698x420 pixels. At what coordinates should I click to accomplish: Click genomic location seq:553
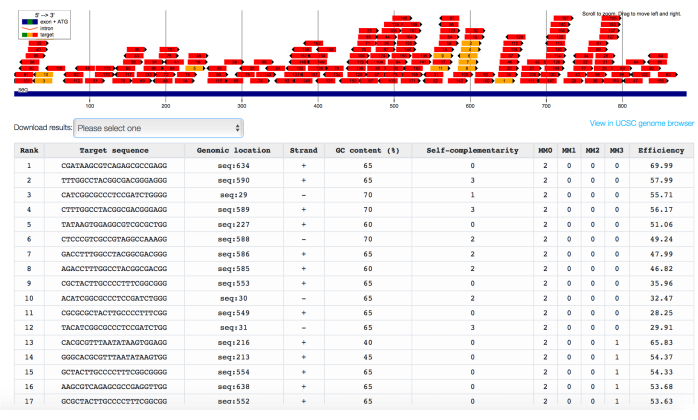pyautogui.click(x=233, y=284)
